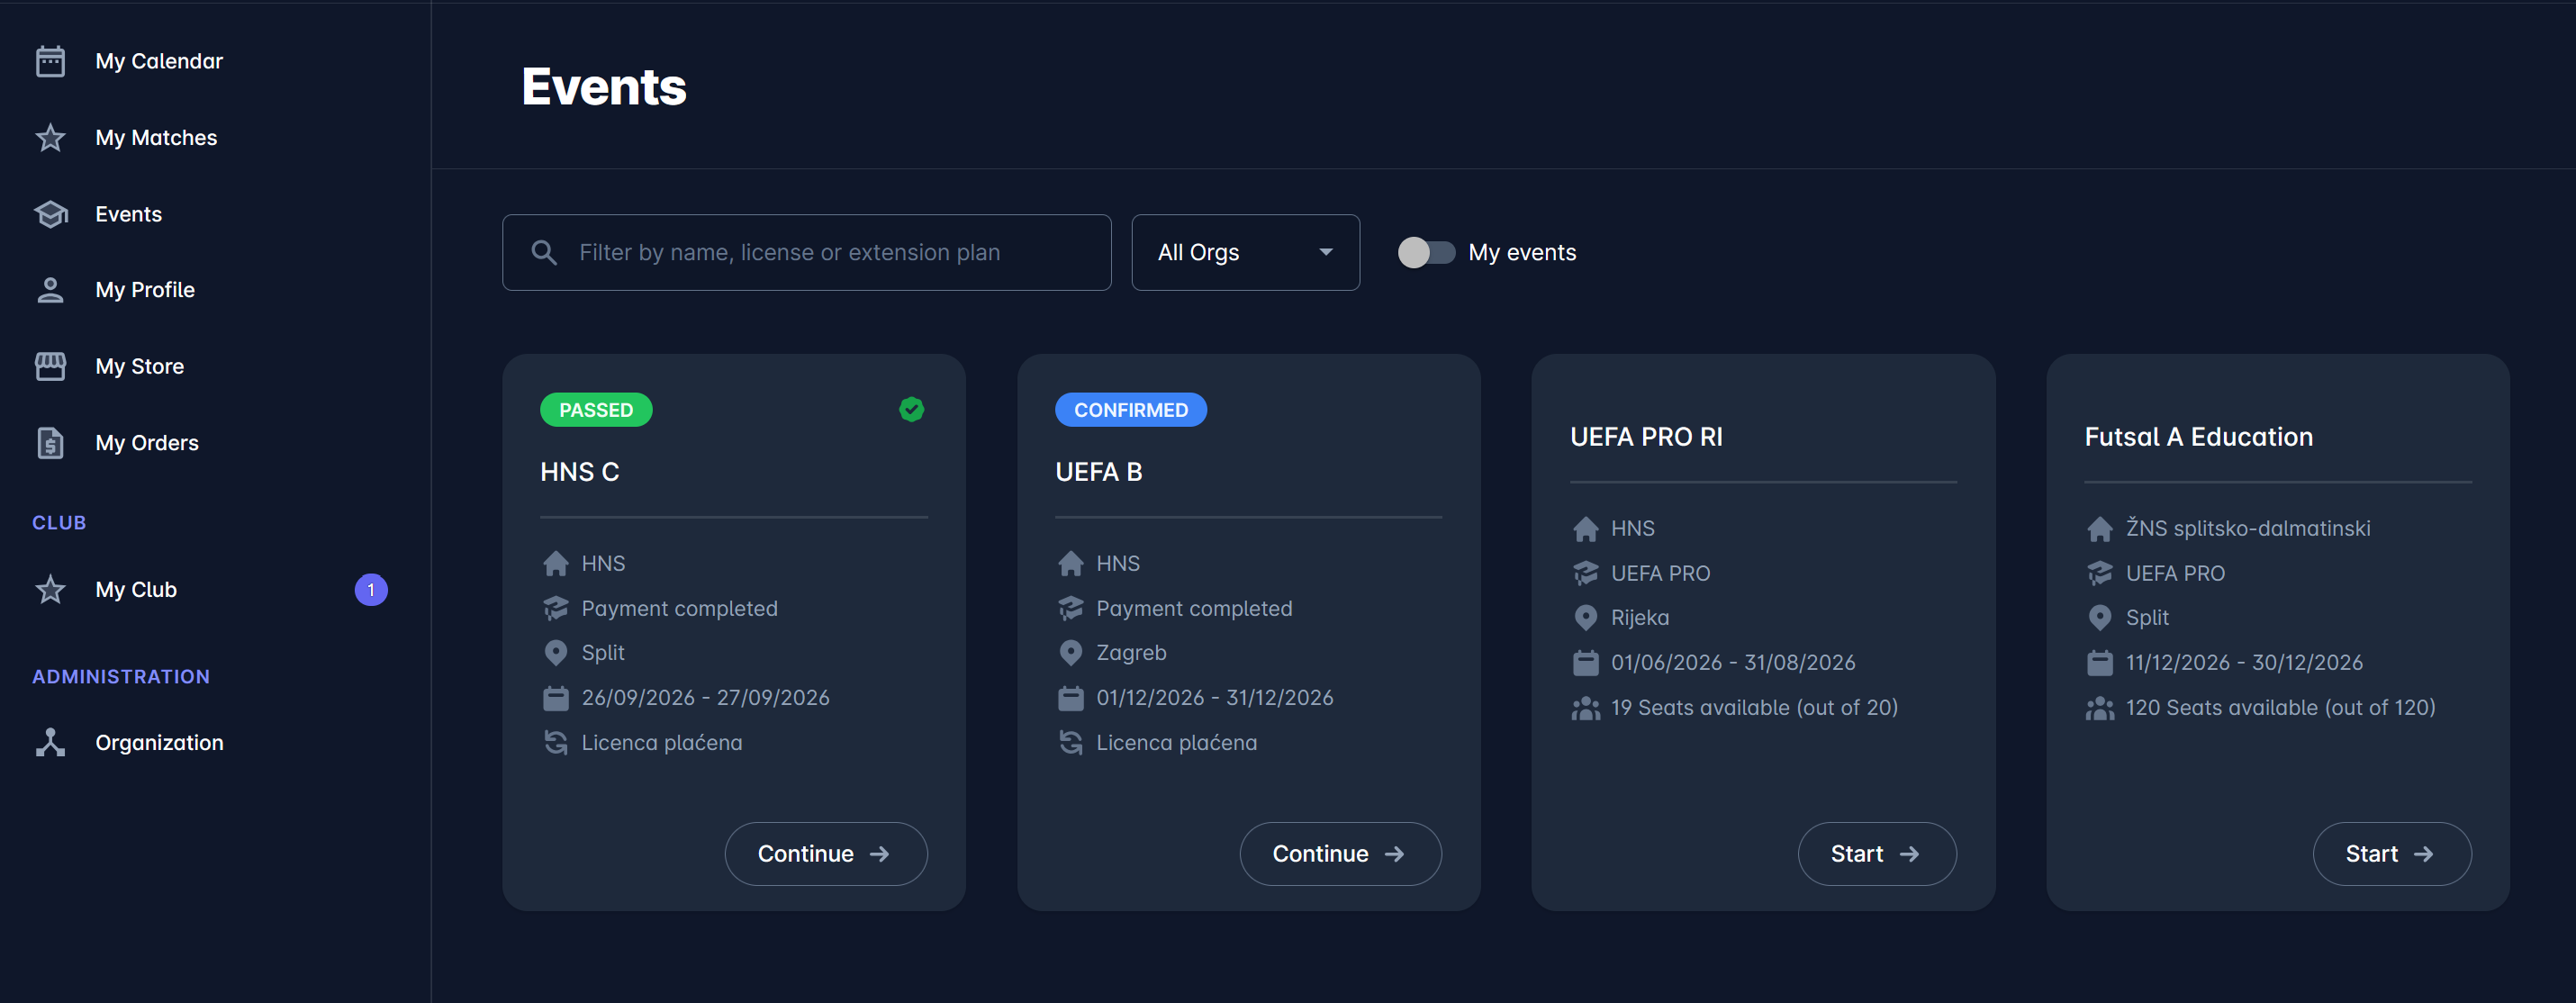Click the All Orgs dropdown arrow

point(1326,252)
